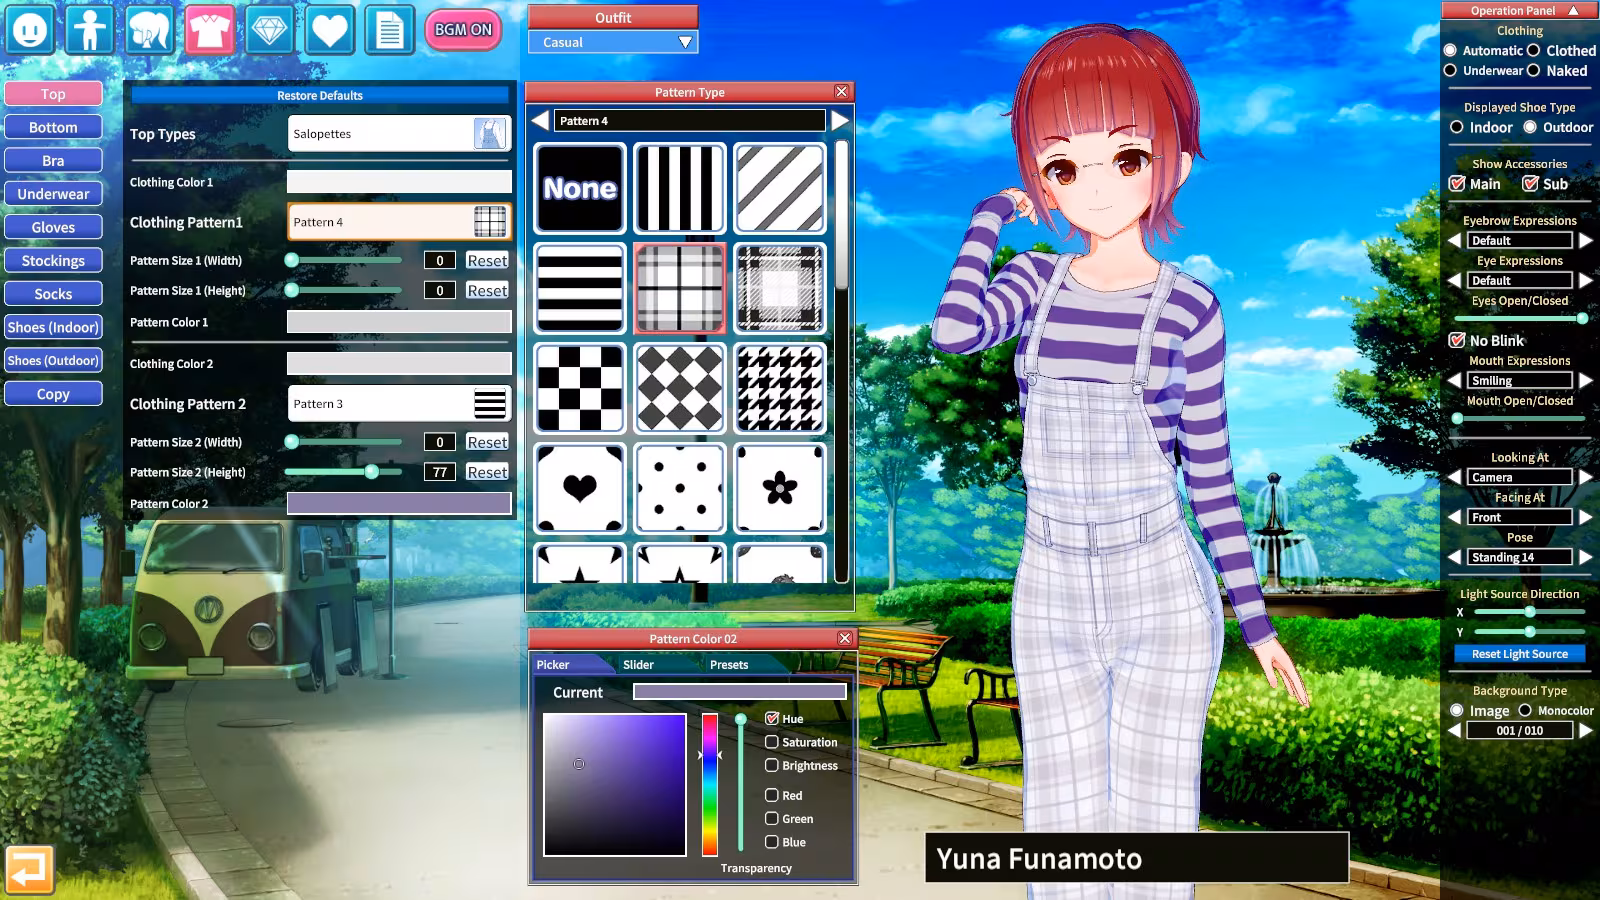1600x900 pixels.
Task: Enable Saturation mode in color picker
Action: [x=772, y=742]
